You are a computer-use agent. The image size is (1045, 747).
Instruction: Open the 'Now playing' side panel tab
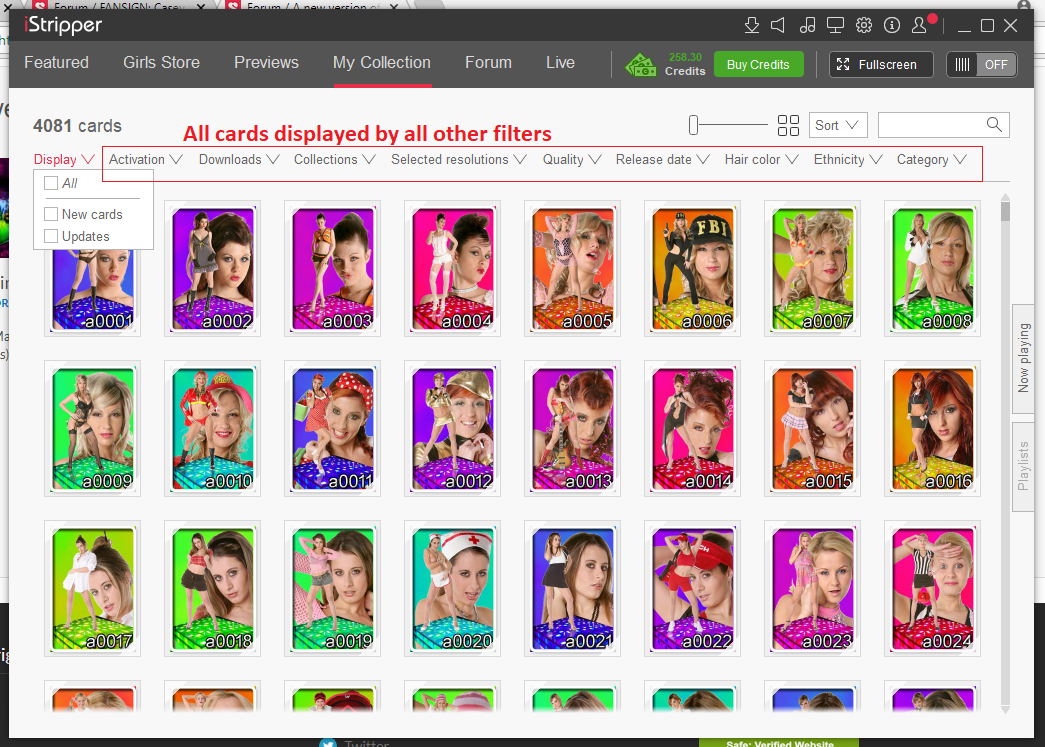coord(1023,358)
